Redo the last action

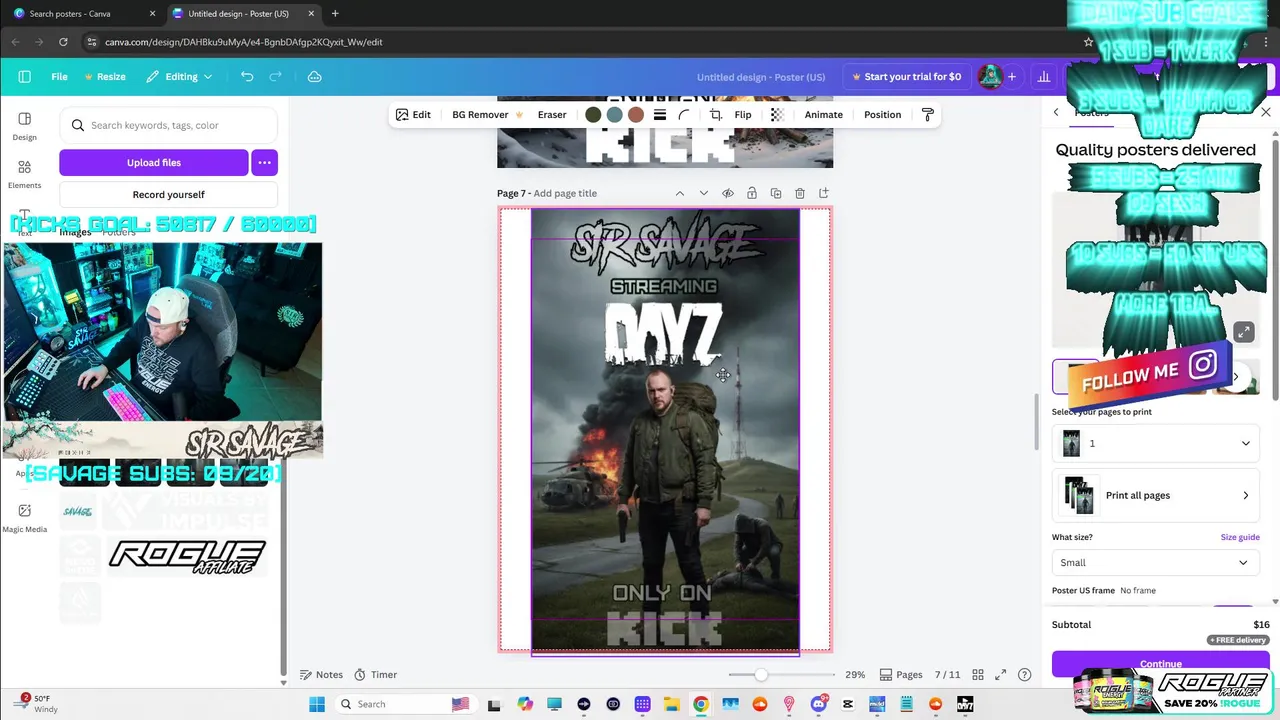(x=275, y=77)
